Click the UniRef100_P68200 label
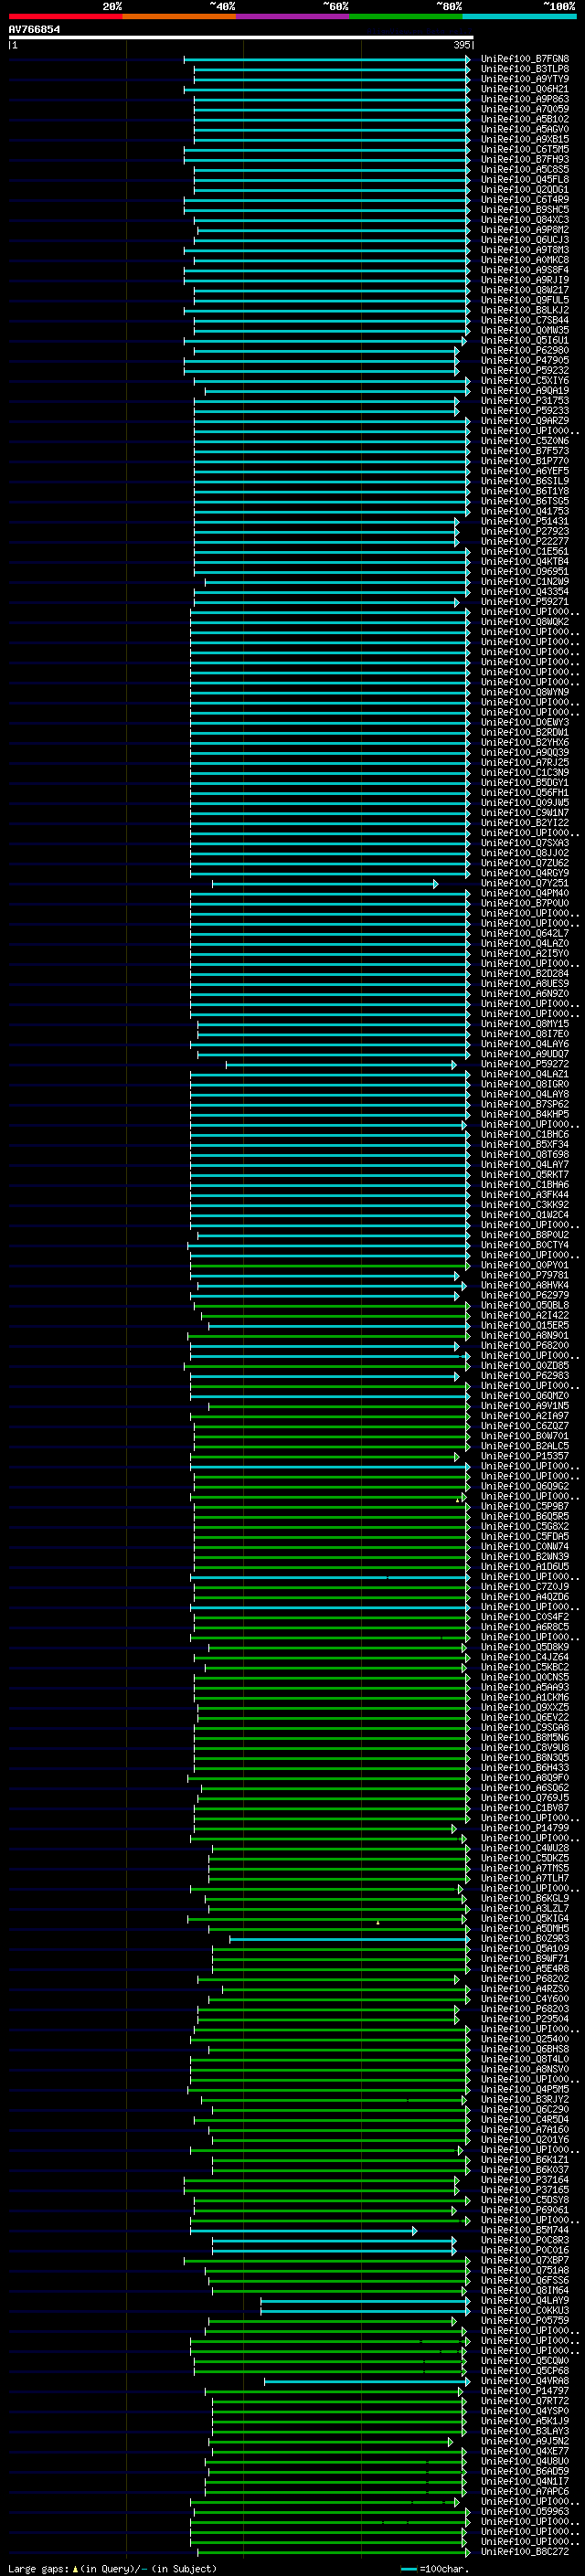The width and height of the screenshot is (585, 2576). (525, 1345)
